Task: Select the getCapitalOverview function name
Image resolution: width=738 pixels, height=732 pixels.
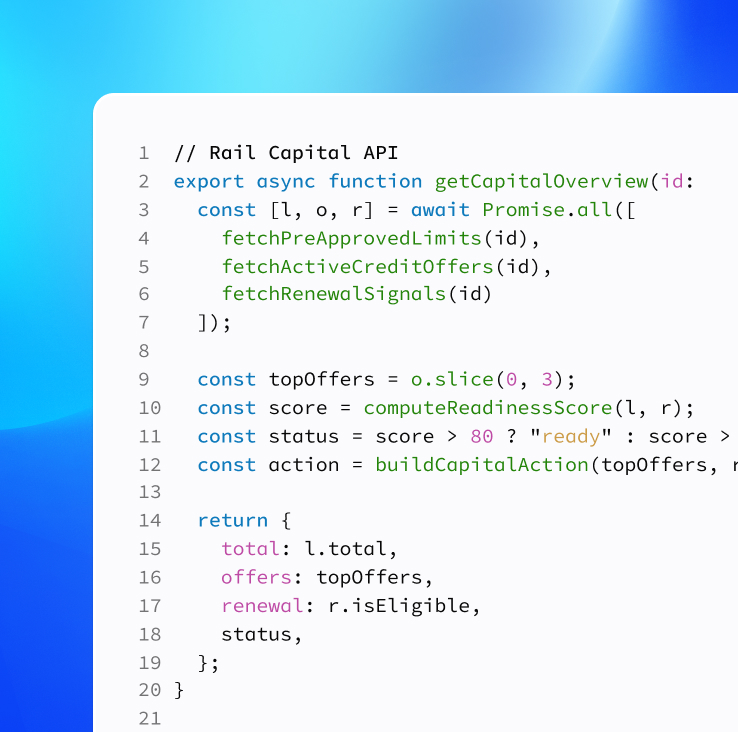Action: coord(541,182)
